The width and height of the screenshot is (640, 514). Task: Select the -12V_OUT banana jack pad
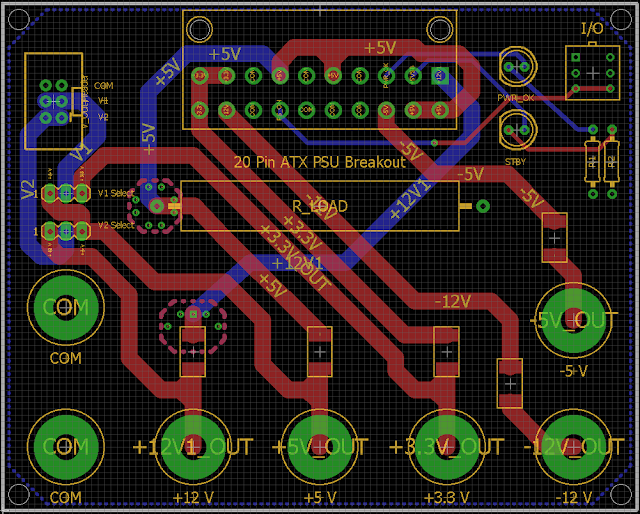[x=573, y=447]
